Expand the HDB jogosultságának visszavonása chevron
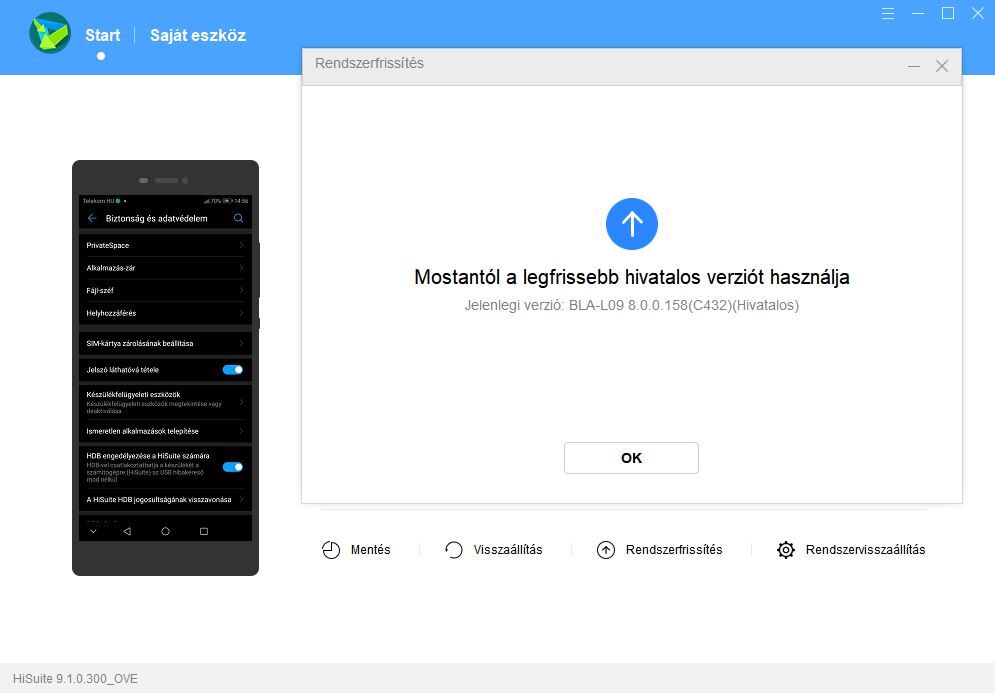995x693 pixels. (242, 499)
